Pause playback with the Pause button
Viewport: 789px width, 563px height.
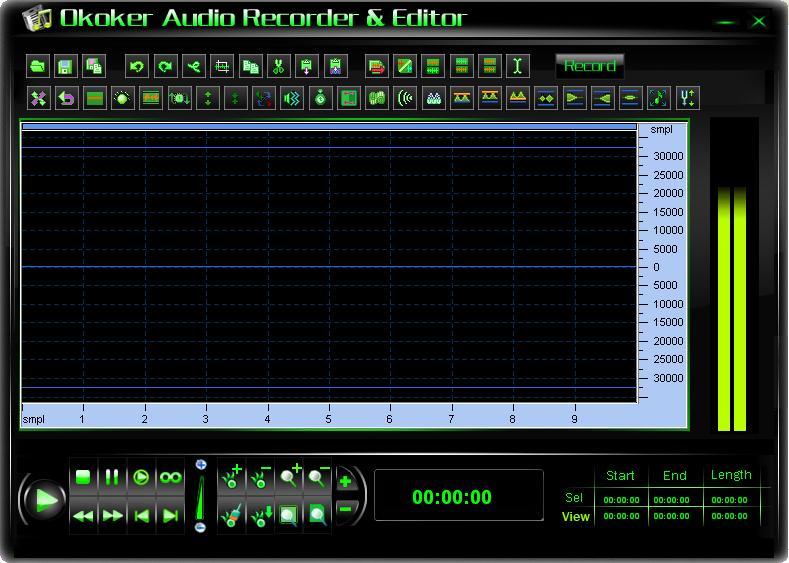[x=112, y=477]
